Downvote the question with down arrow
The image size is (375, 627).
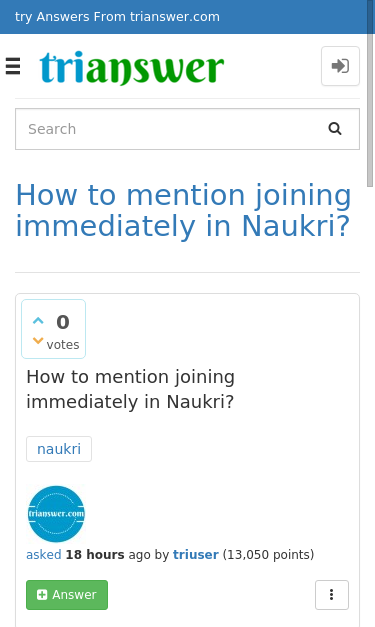pyautogui.click(x=38, y=341)
